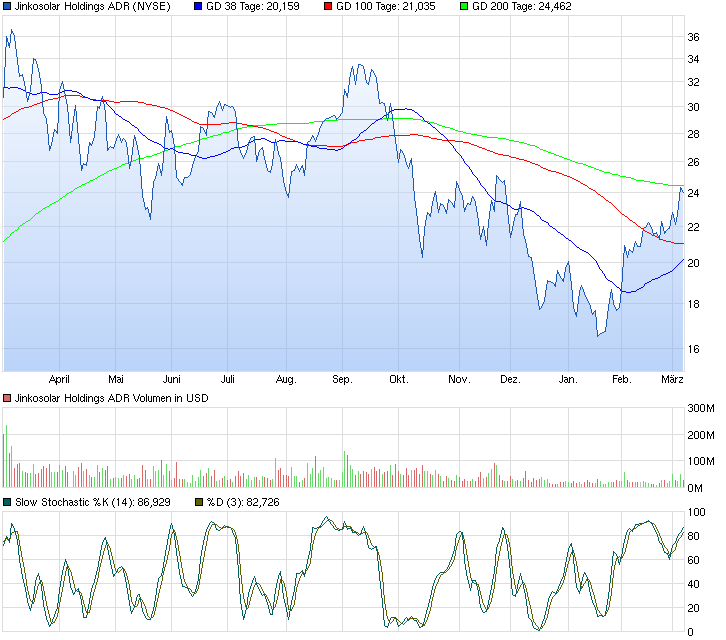
Task: Select the '%D (3): 82,726' label
Action: pyautogui.click(x=243, y=502)
